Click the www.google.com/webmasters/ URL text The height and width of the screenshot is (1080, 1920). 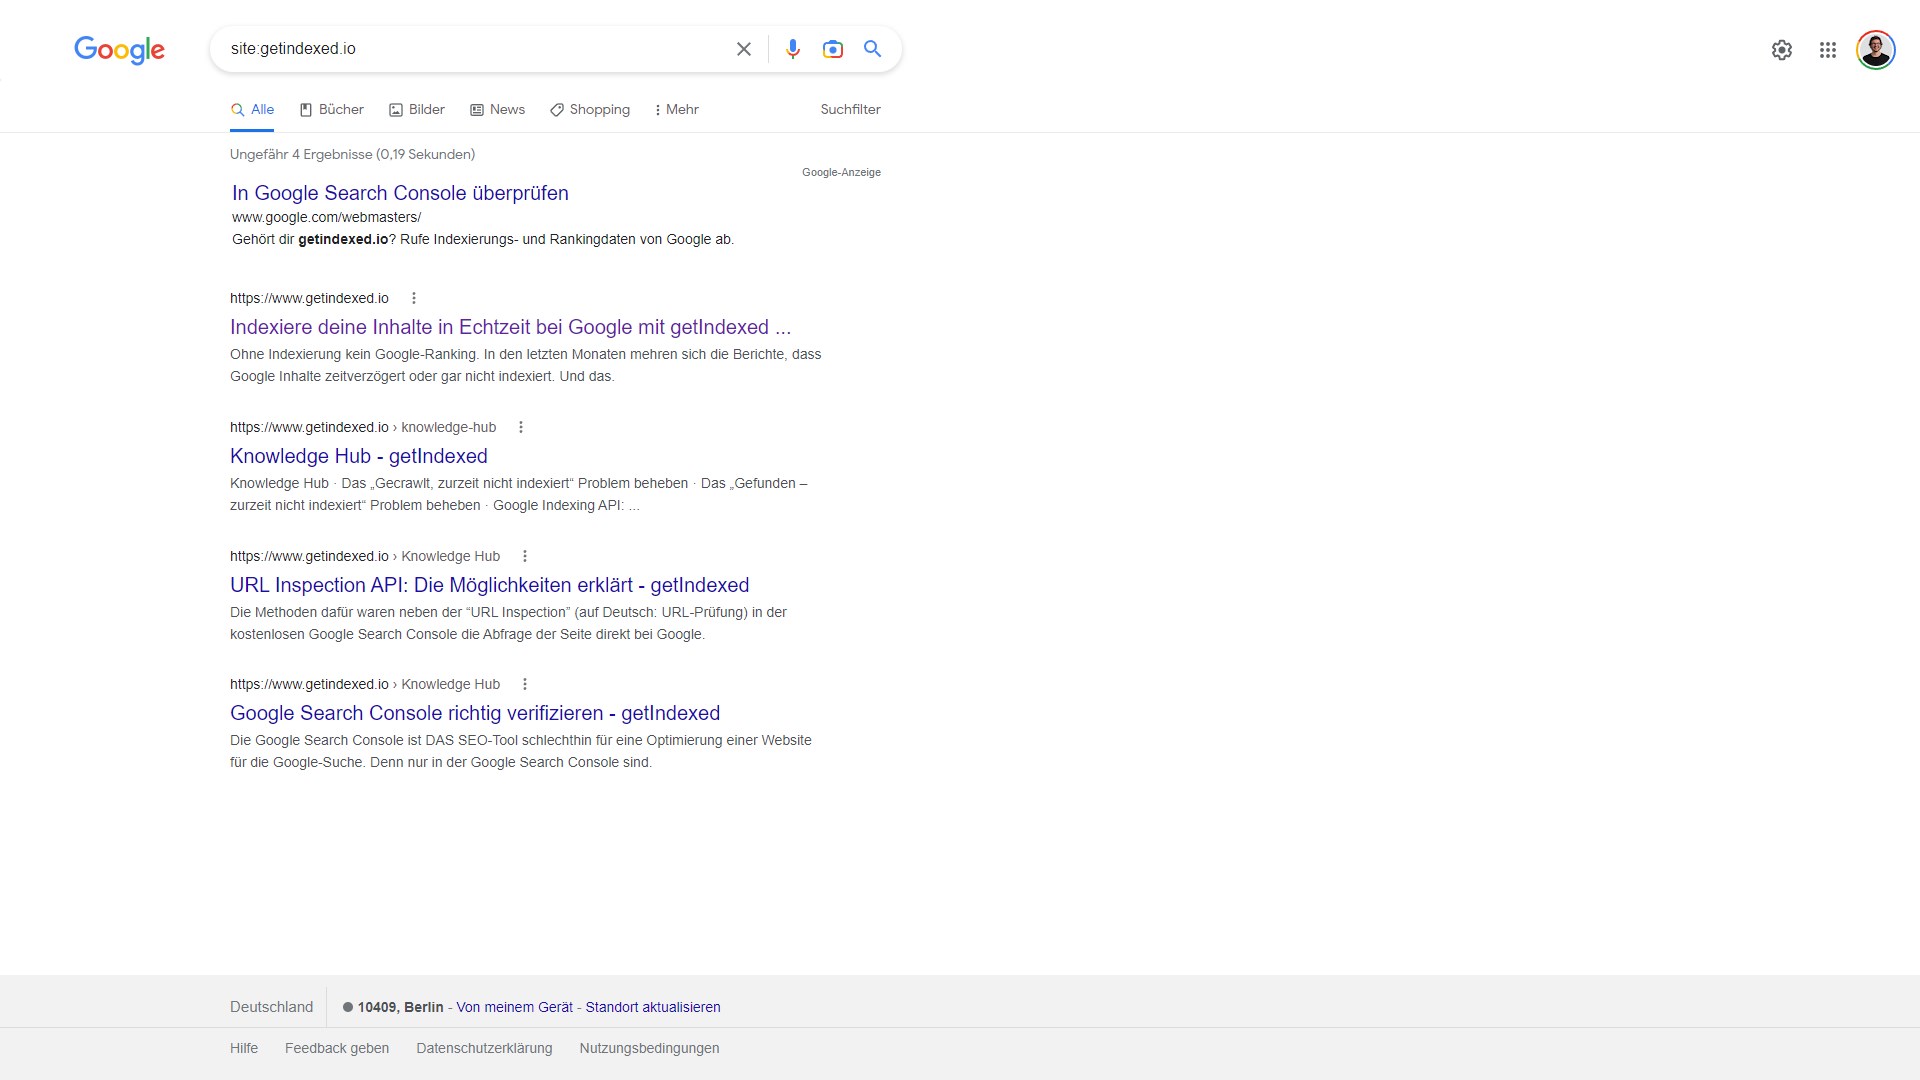pos(326,217)
